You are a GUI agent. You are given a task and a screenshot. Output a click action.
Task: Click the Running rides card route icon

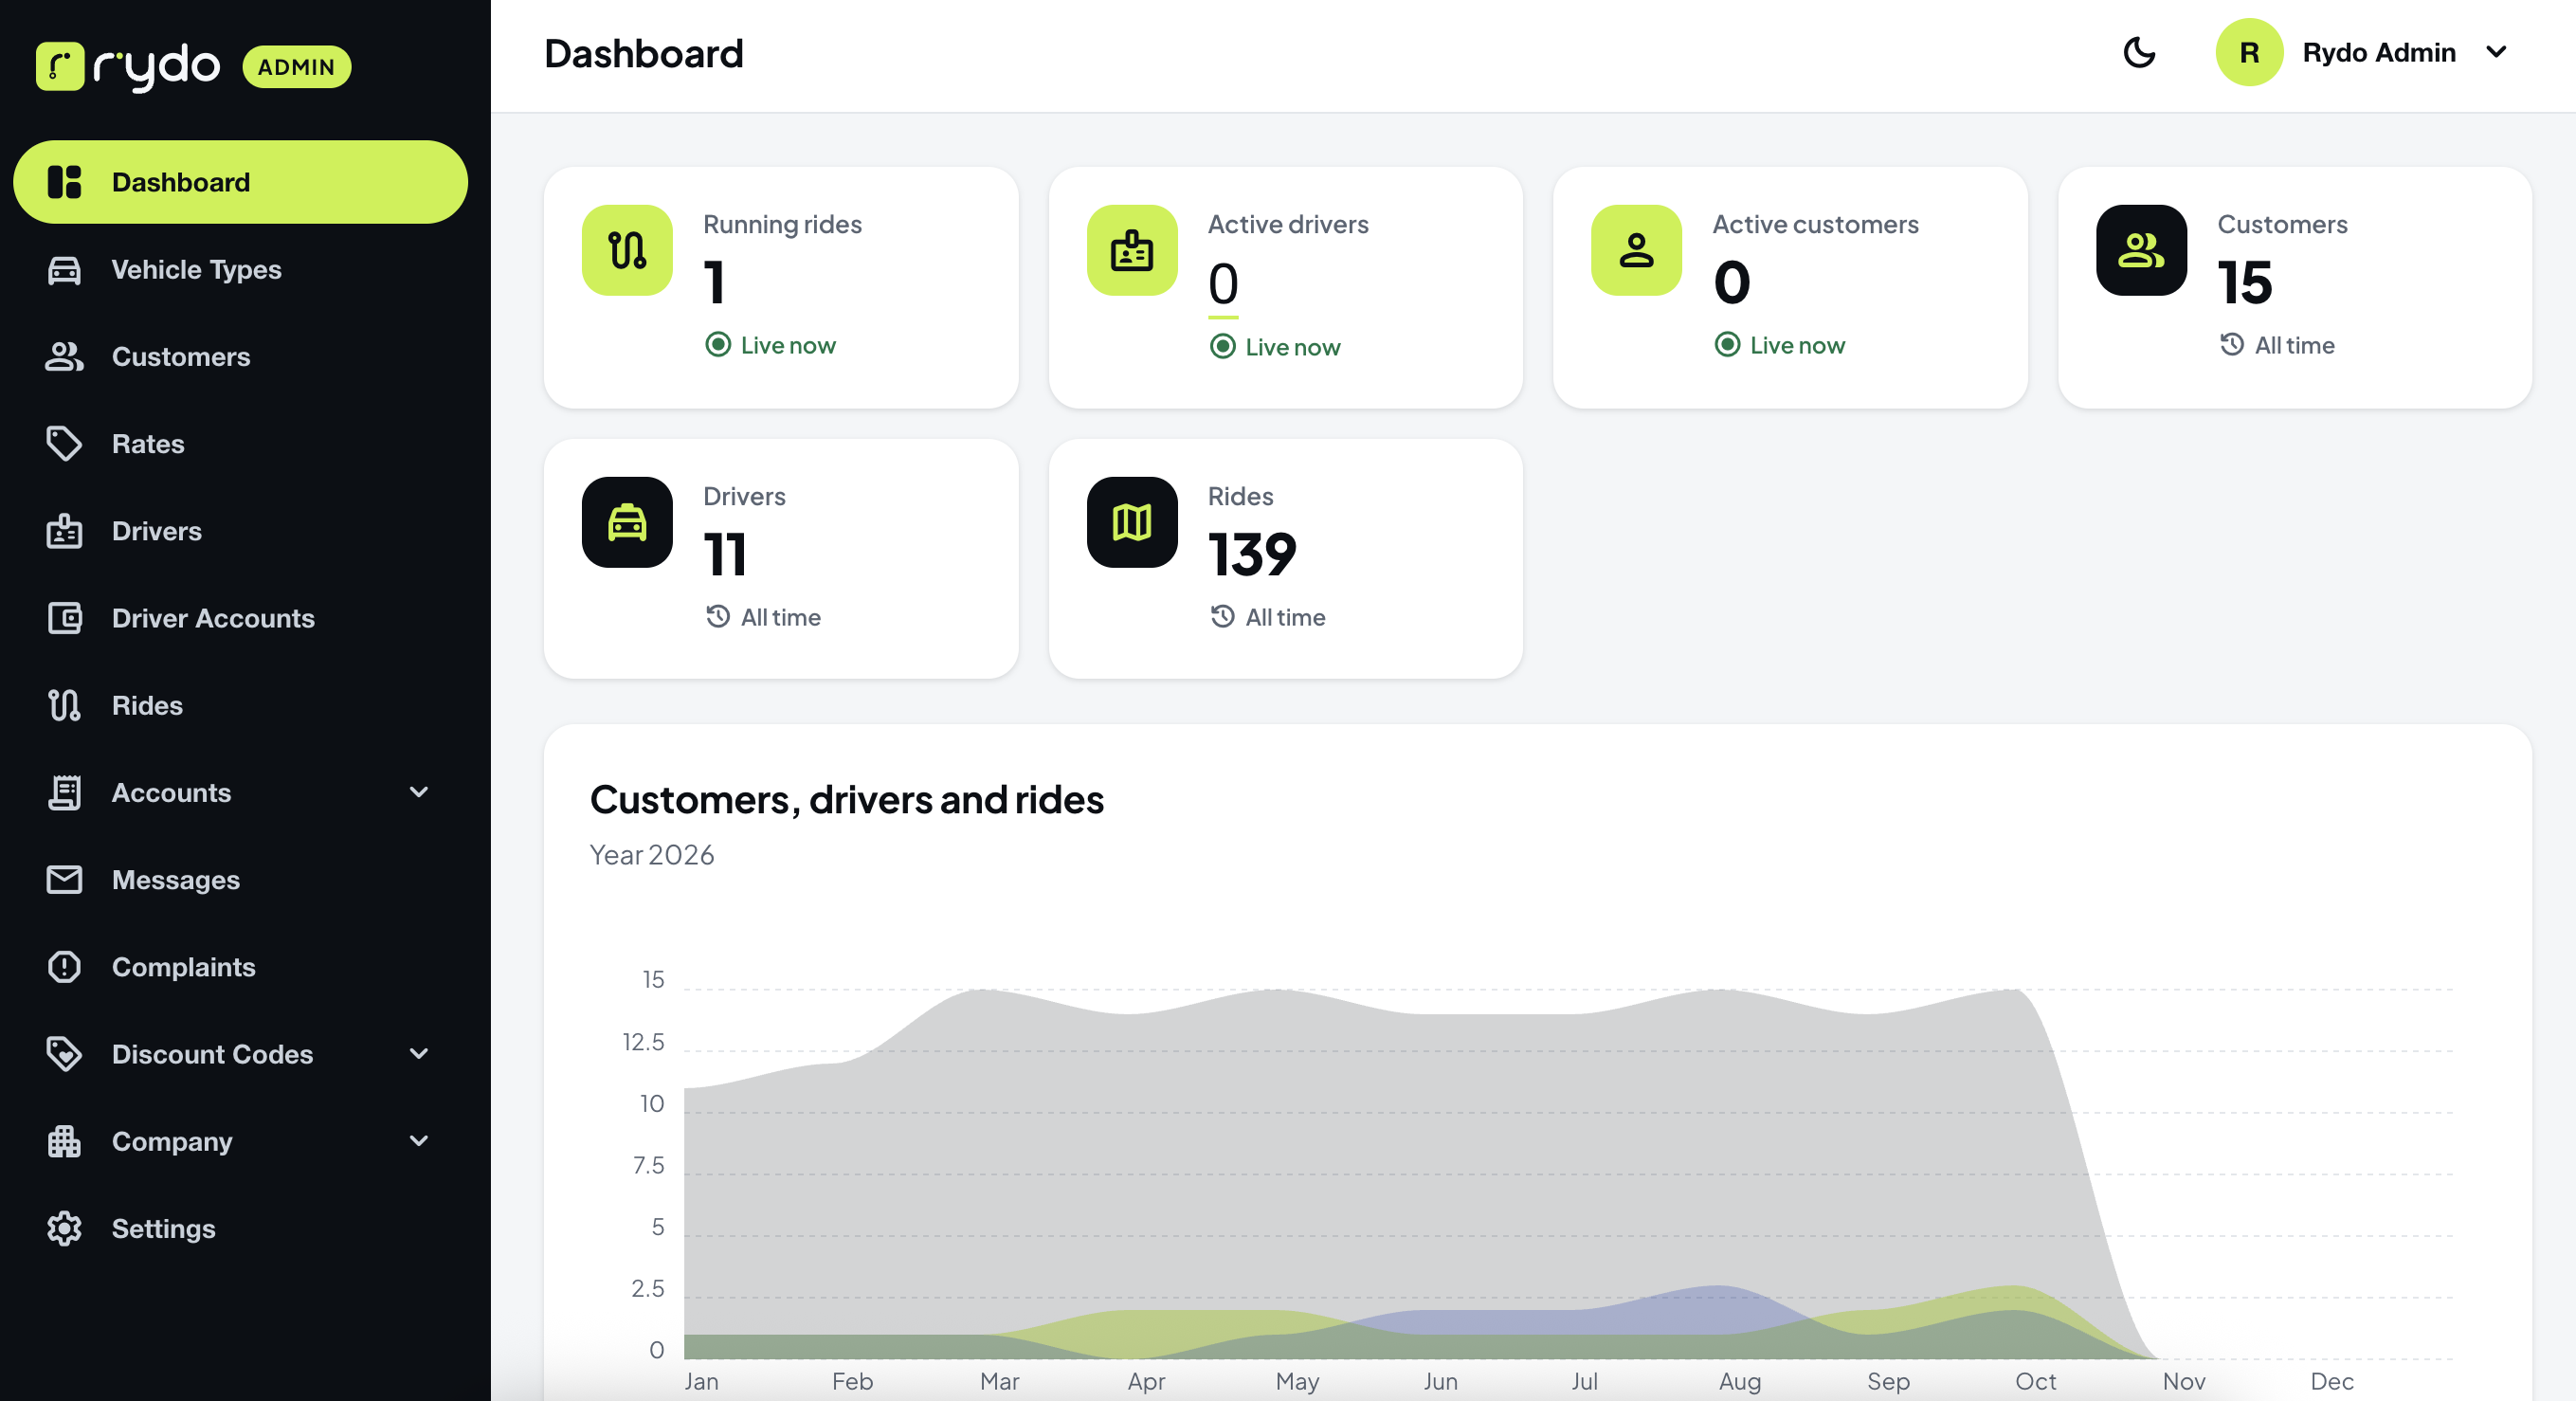click(627, 250)
